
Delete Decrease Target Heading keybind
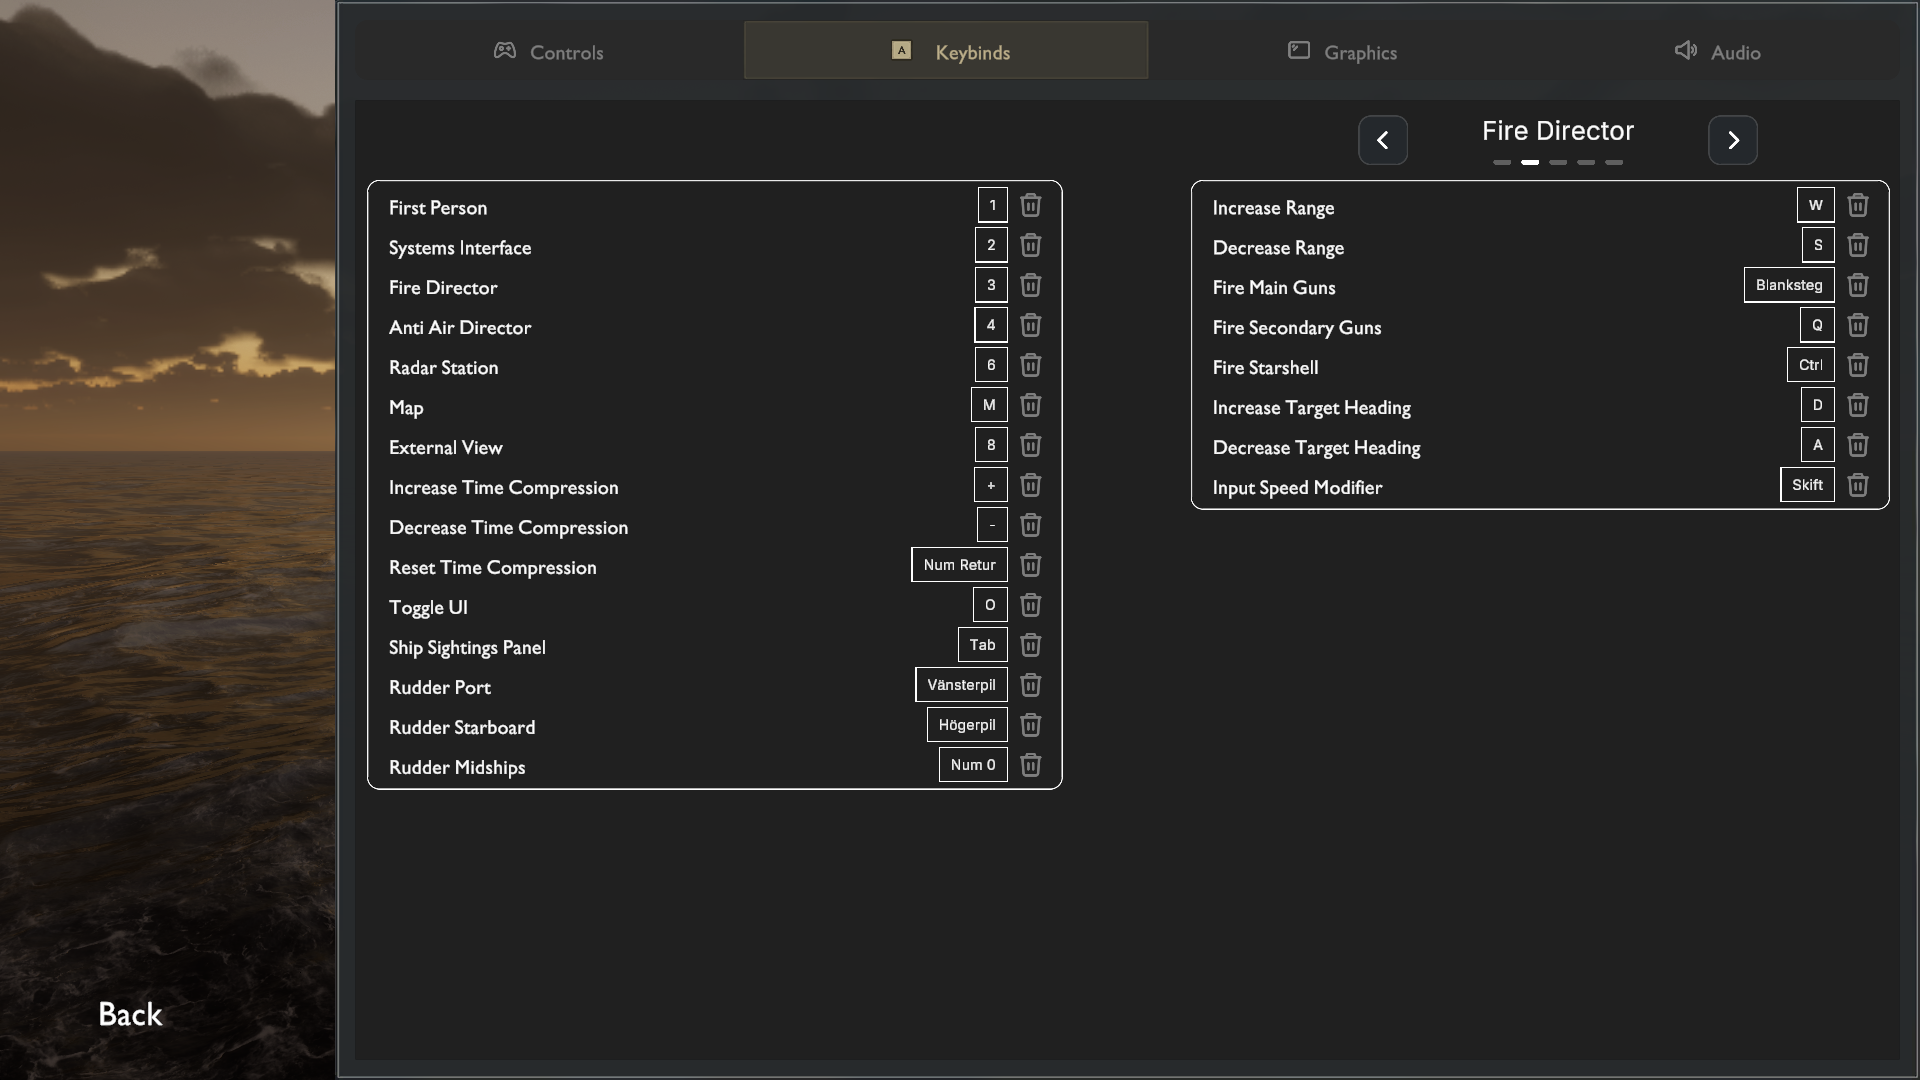pyautogui.click(x=1857, y=445)
